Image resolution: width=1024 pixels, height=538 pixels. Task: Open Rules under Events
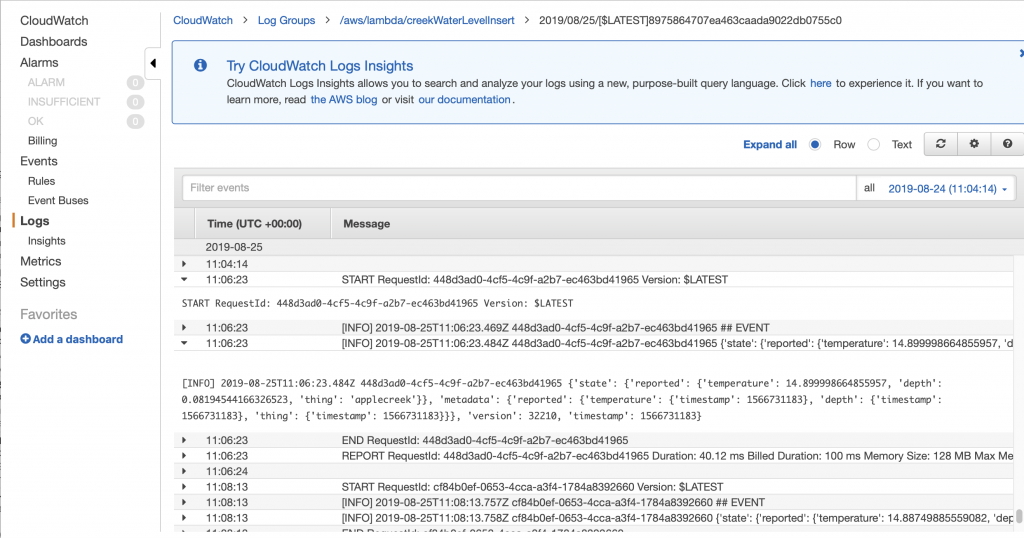coord(41,182)
